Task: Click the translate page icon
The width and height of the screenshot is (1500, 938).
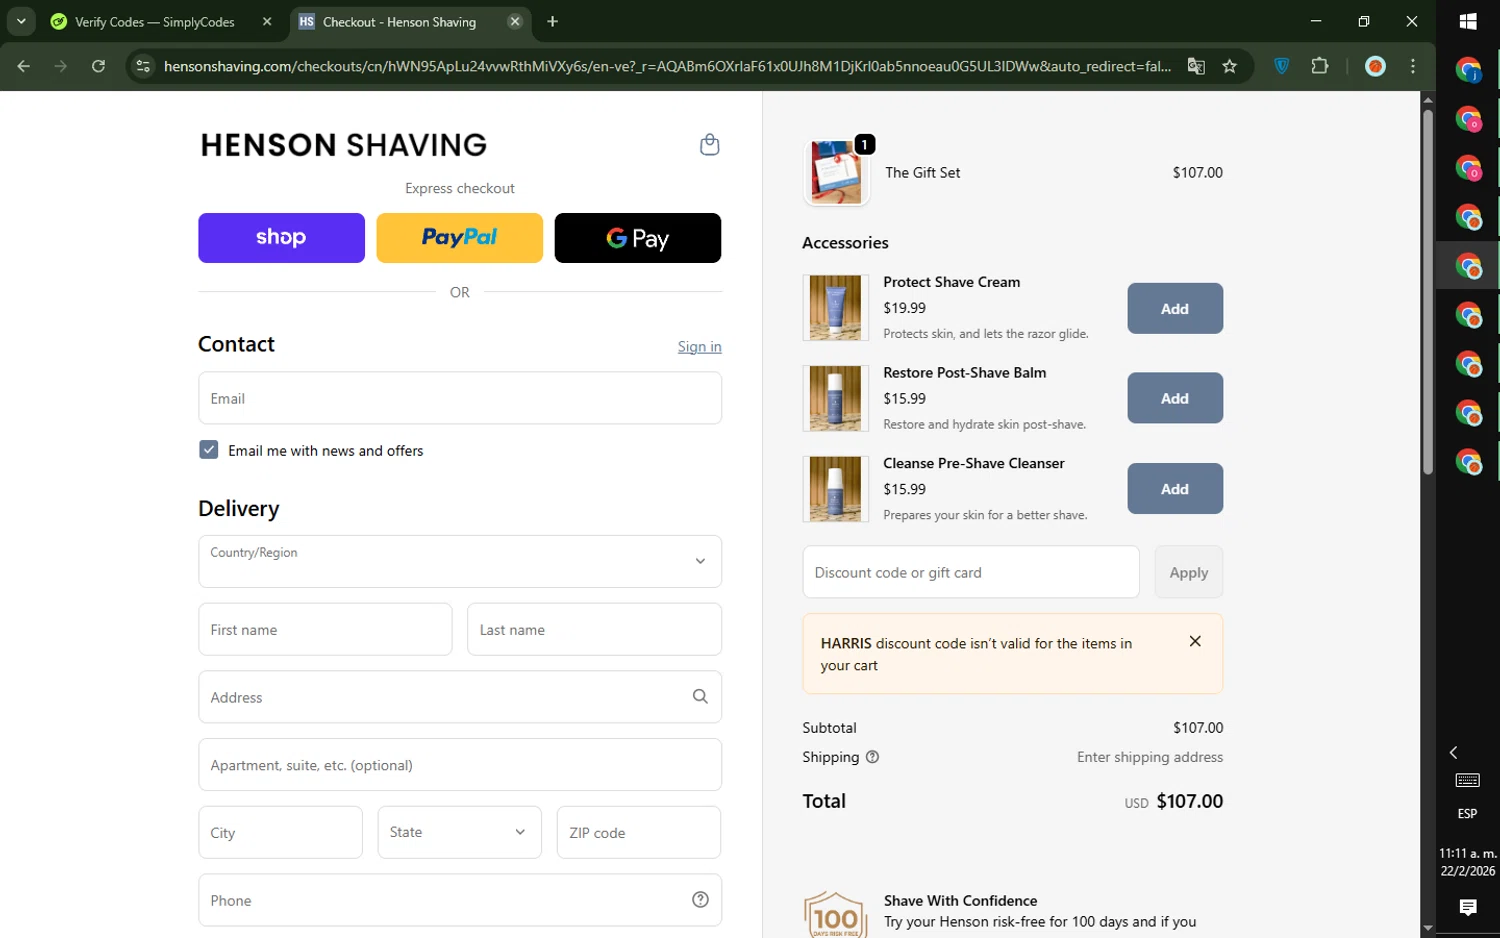Action: coord(1196,66)
